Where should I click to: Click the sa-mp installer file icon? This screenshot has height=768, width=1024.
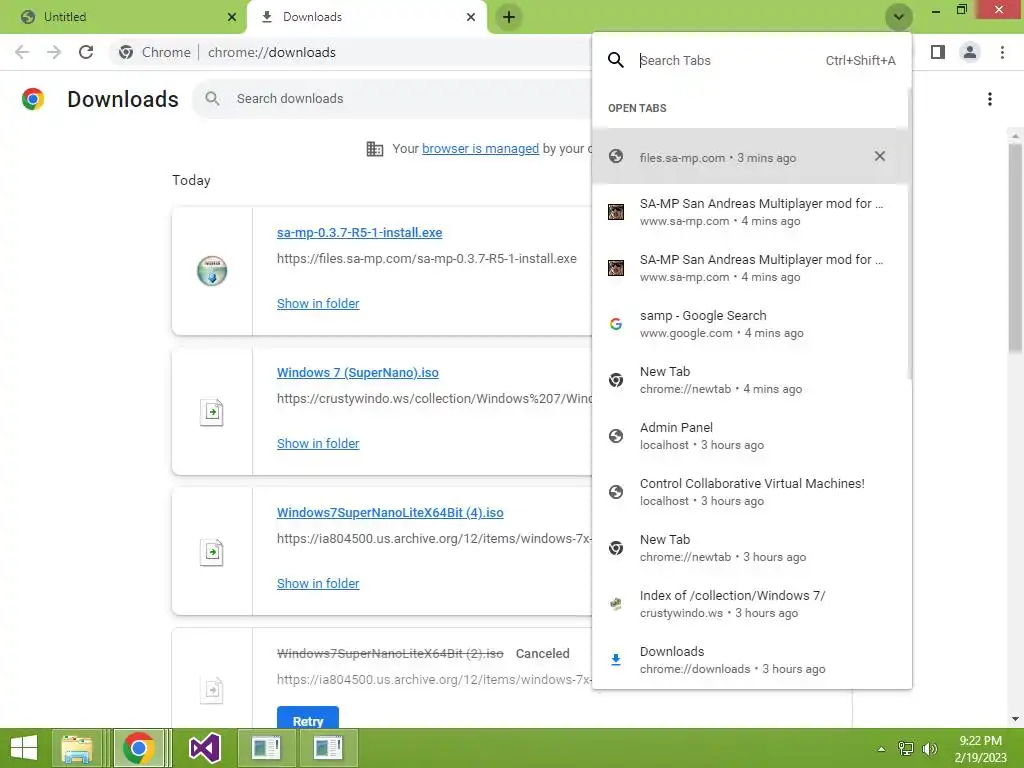pos(212,271)
